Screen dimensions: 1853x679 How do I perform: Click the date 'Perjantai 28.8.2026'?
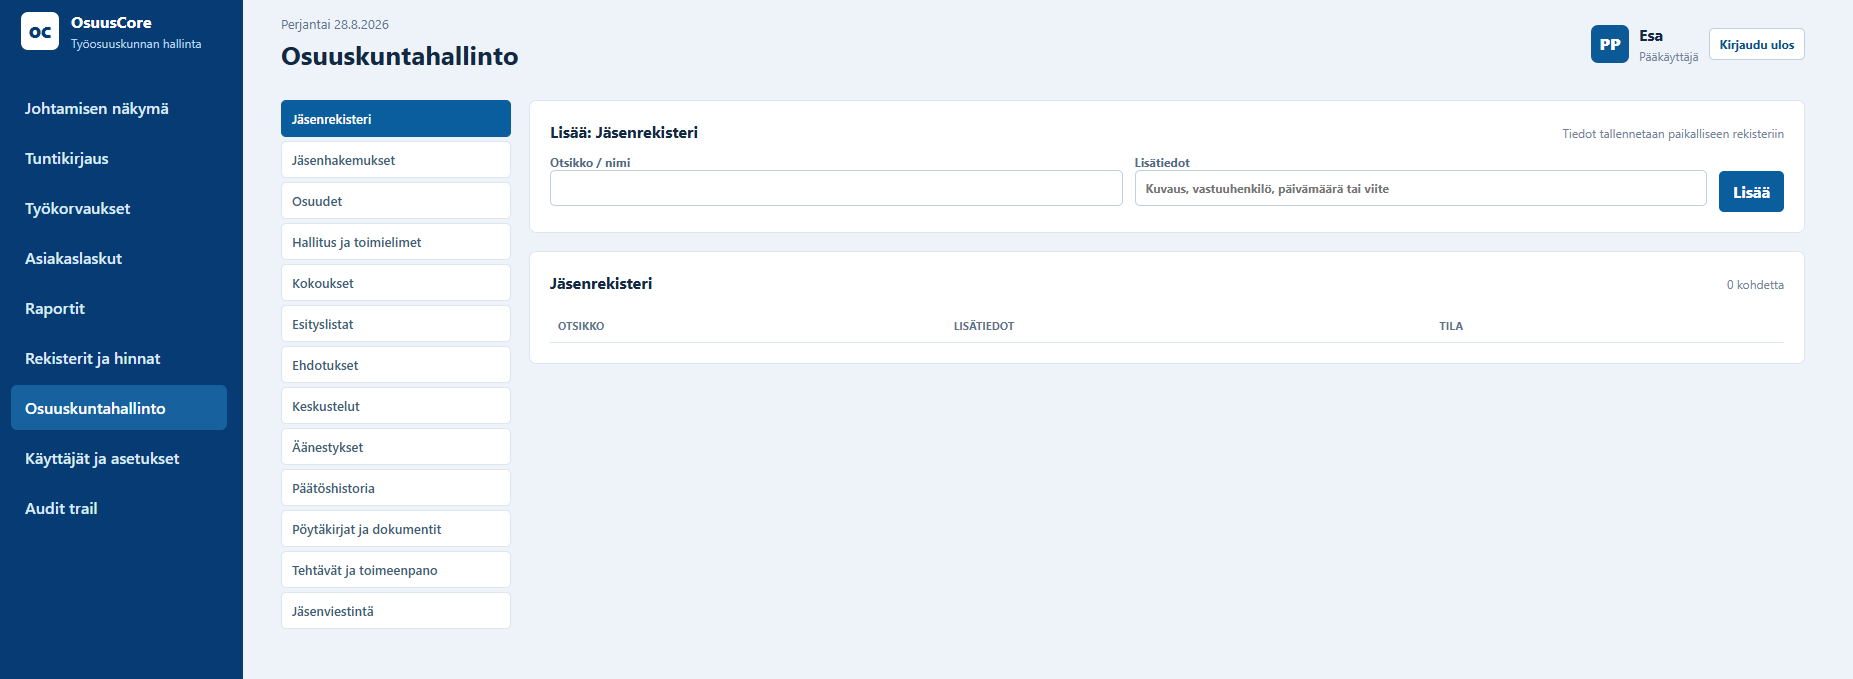[335, 24]
